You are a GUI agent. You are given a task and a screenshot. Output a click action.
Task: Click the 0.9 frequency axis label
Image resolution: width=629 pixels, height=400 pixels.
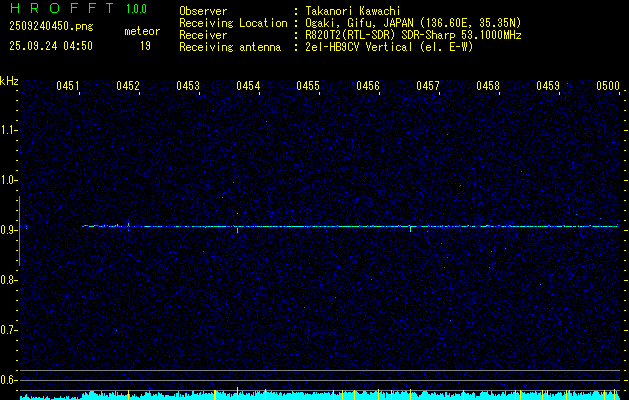[x=7, y=230]
